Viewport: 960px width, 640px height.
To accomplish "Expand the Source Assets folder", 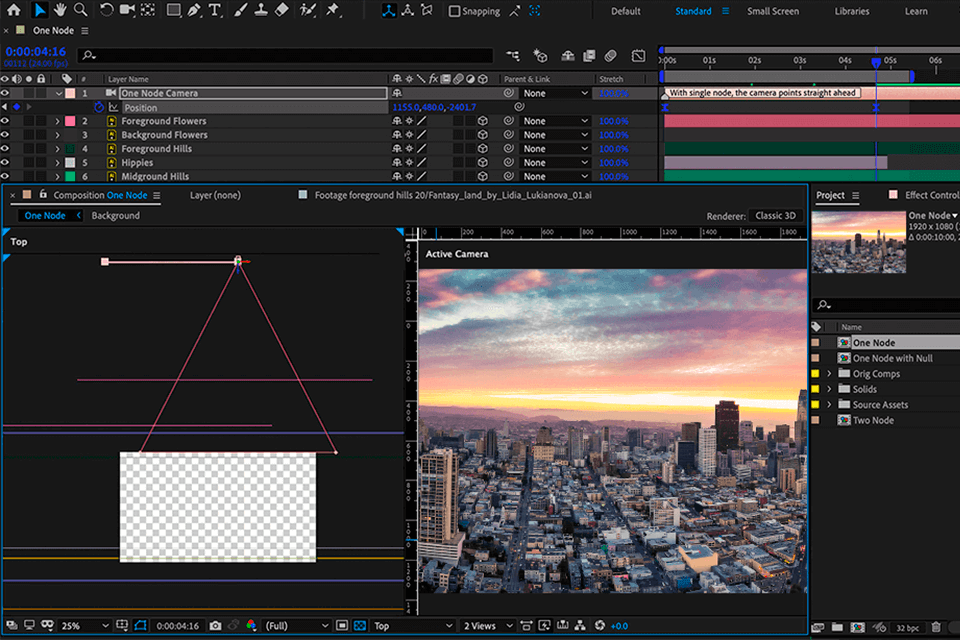I will 830,404.
